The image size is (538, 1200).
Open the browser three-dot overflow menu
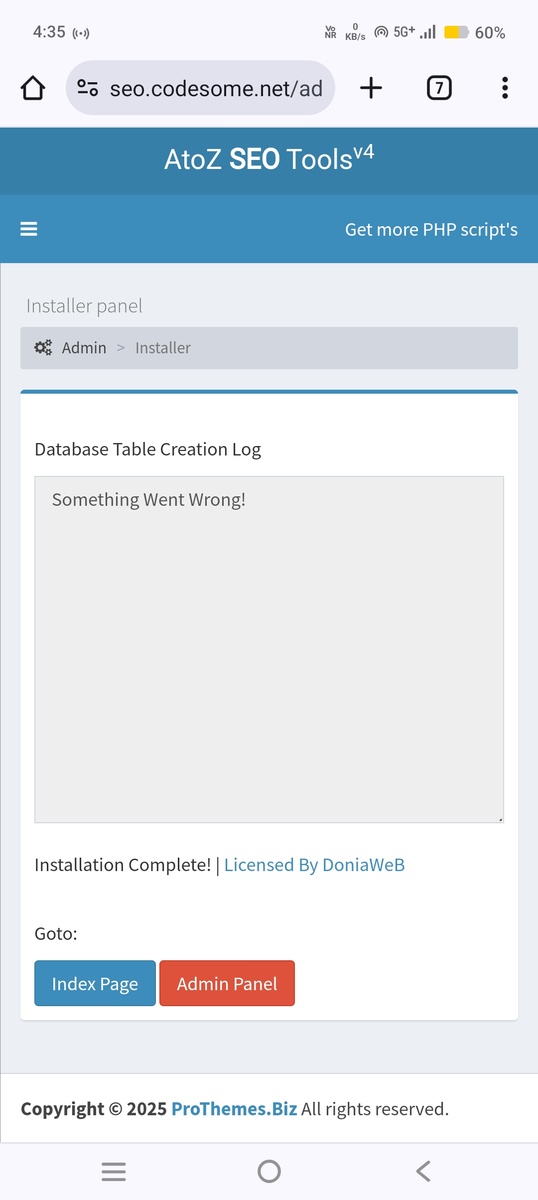pyautogui.click(x=505, y=88)
